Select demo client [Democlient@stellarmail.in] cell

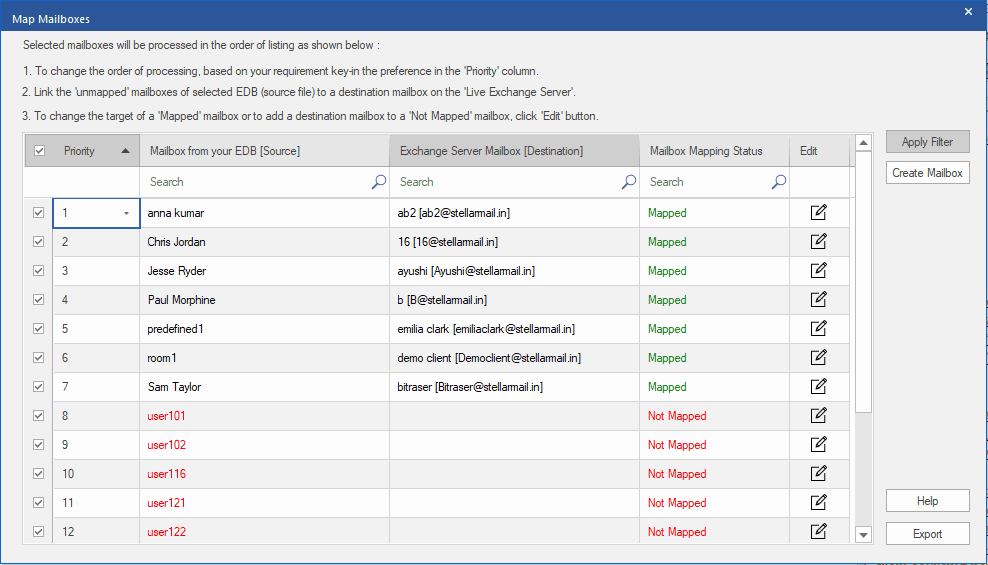point(514,358)
